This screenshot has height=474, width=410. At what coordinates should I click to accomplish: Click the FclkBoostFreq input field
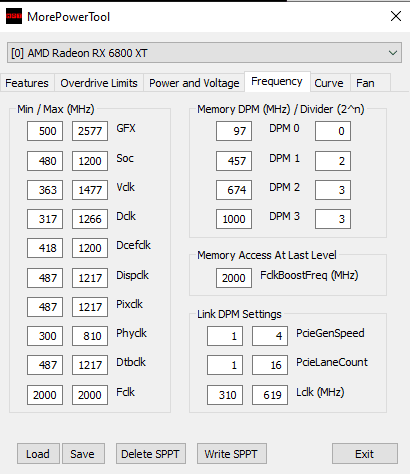click(234, 278)
